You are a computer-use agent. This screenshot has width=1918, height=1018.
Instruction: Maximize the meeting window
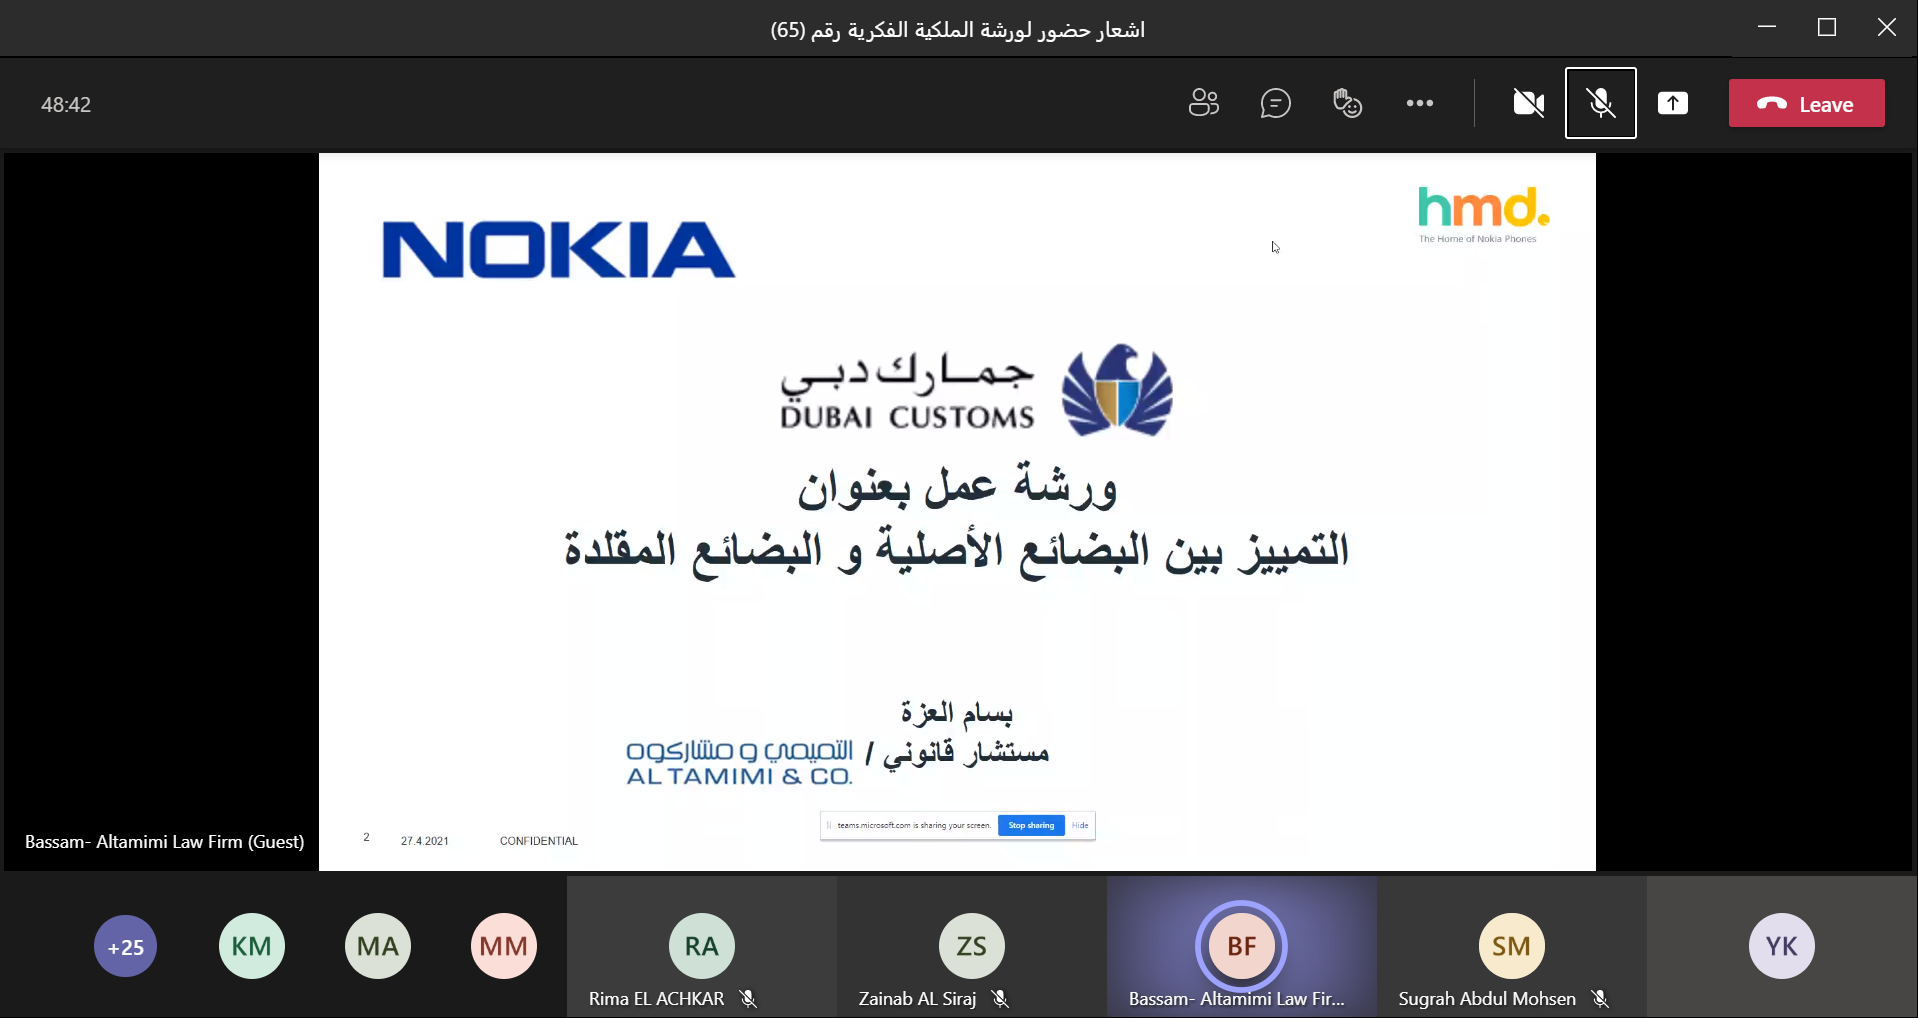click(1827, 27)
